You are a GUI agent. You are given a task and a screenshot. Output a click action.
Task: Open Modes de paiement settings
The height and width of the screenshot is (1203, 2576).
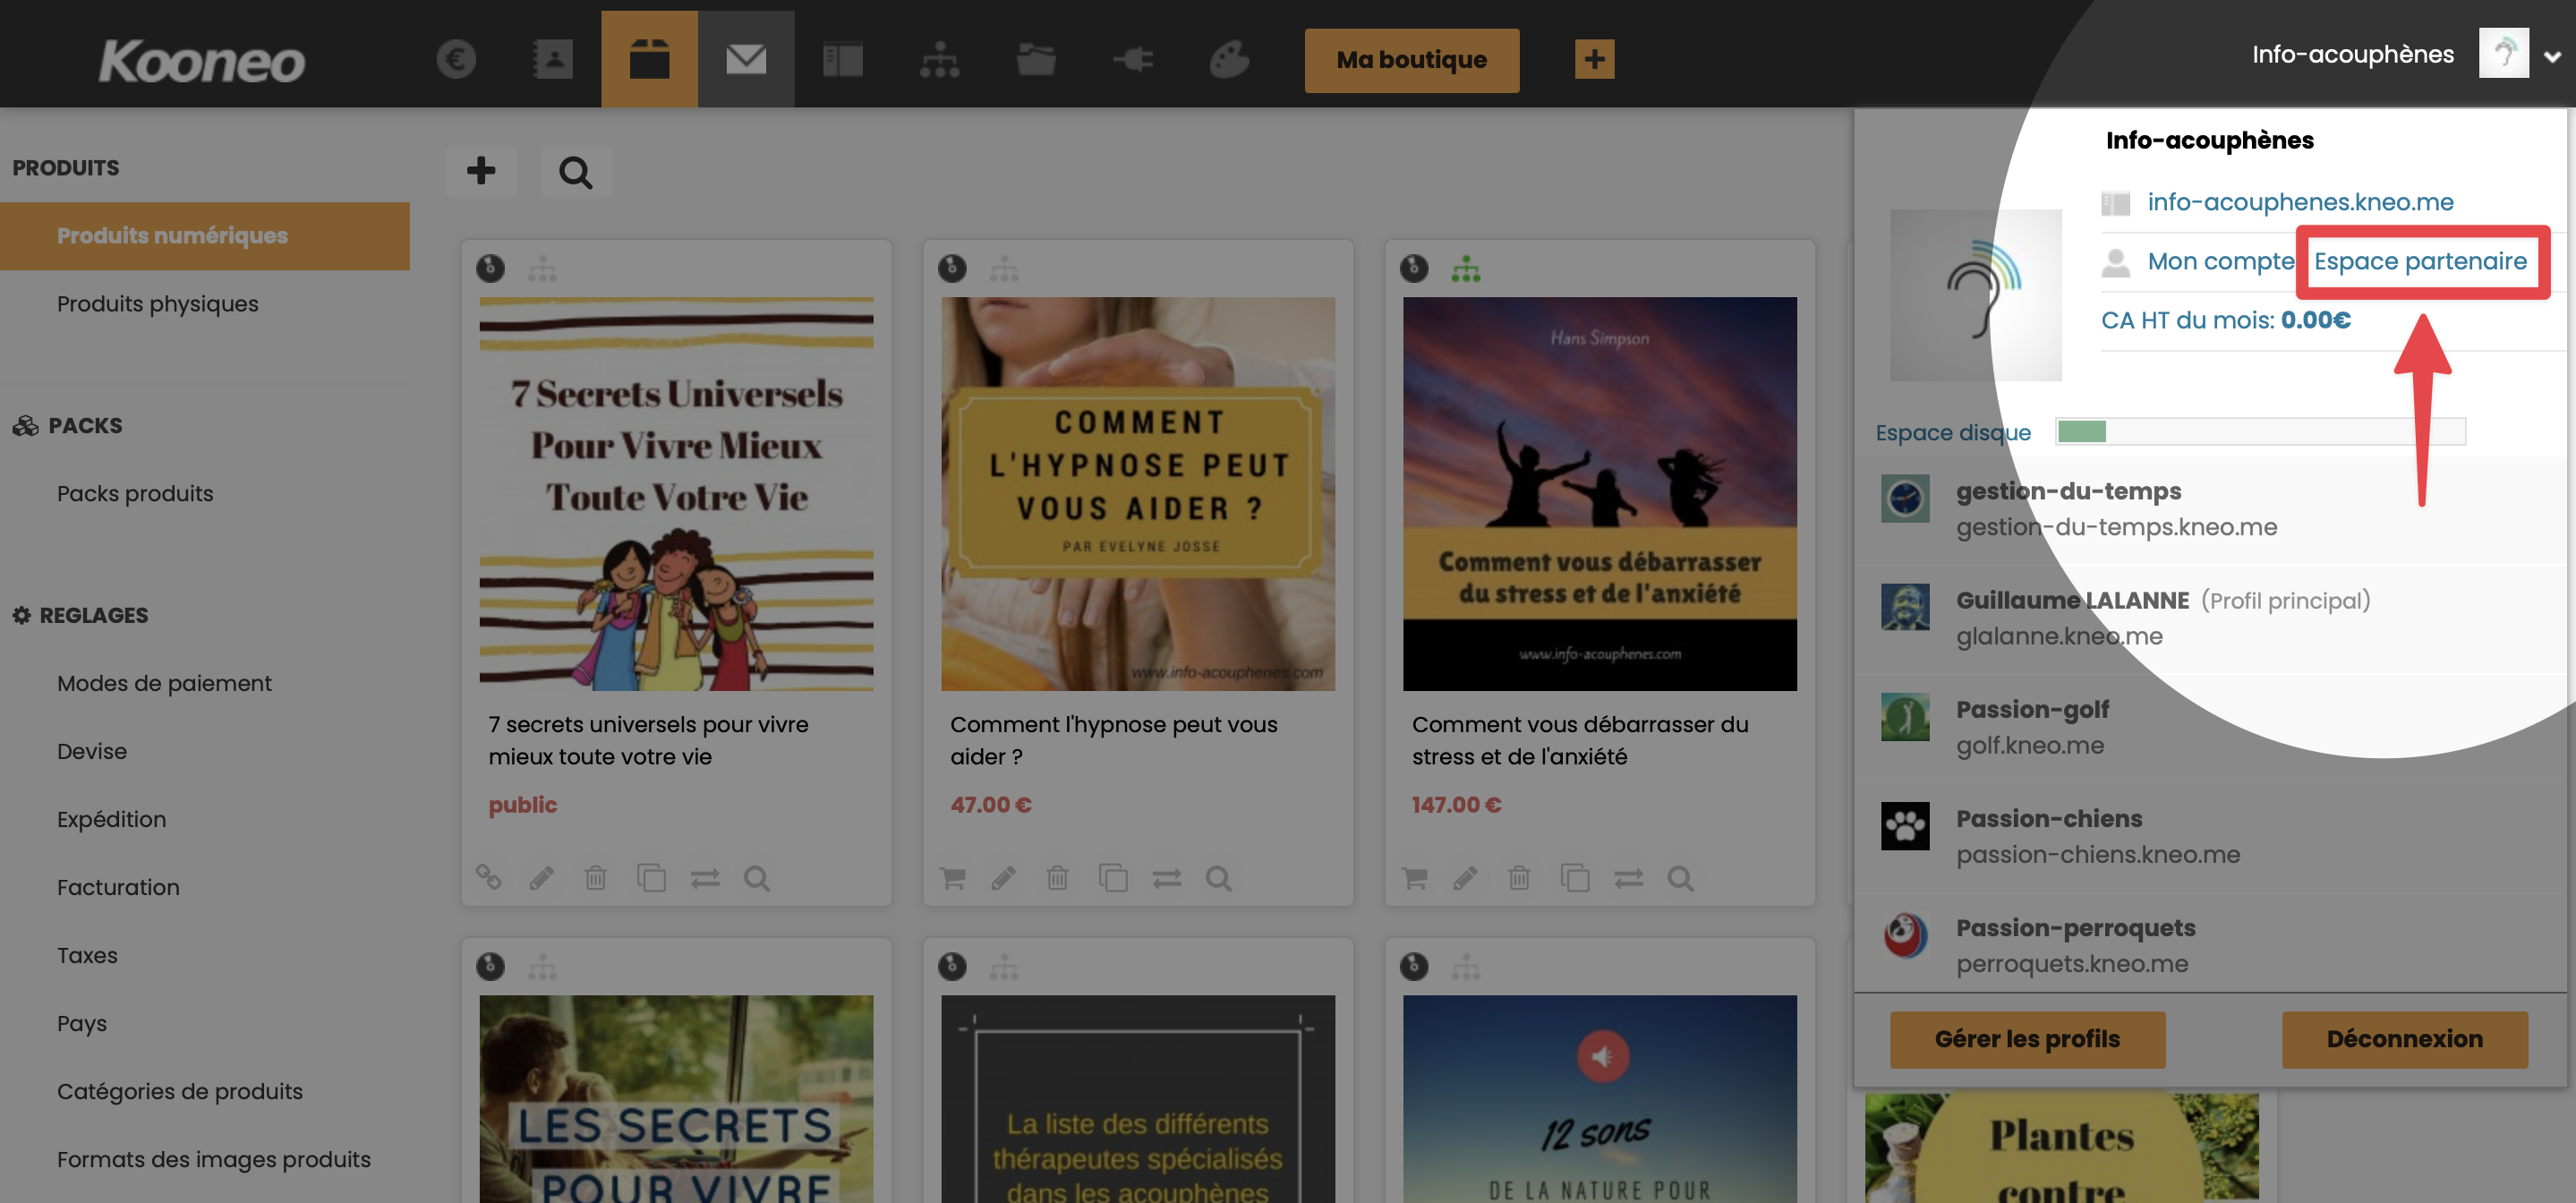click(x=164, y=684)
